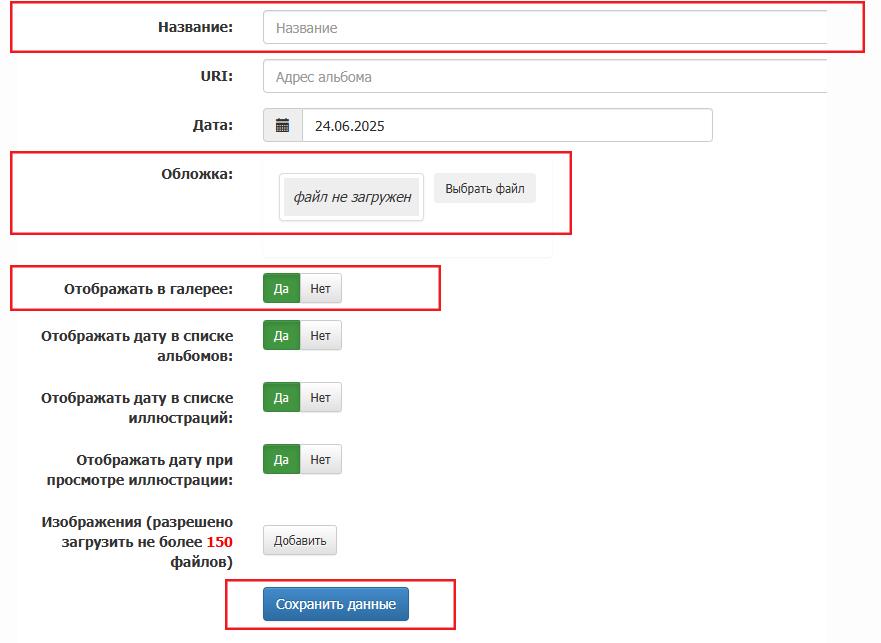Click the 'Обложка:' label
This screenshot has width=881, height=643.
coord(197,174)
